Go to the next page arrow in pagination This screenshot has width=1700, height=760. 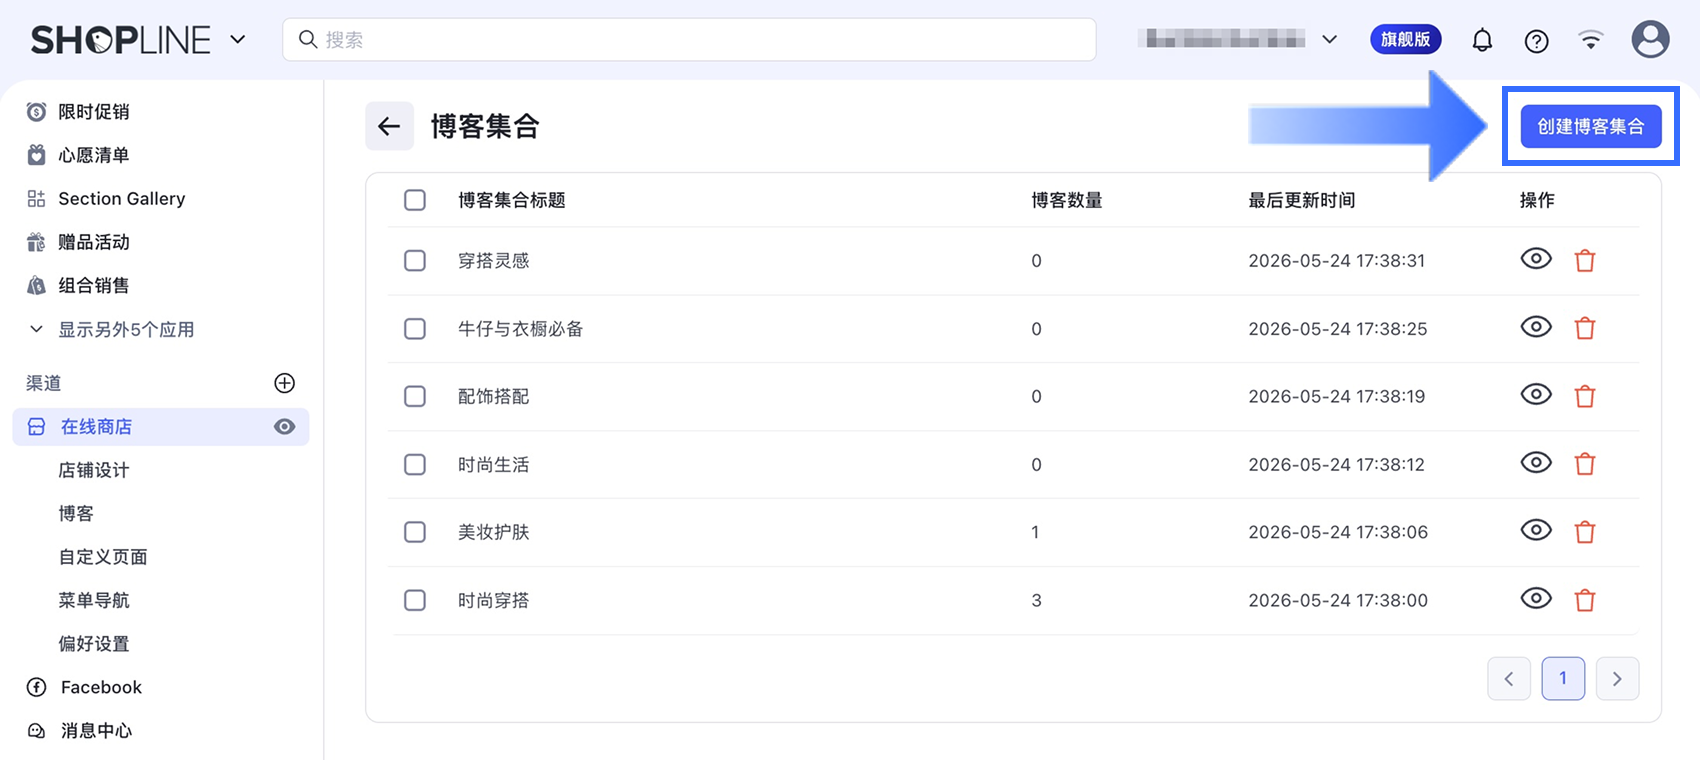1617,679
